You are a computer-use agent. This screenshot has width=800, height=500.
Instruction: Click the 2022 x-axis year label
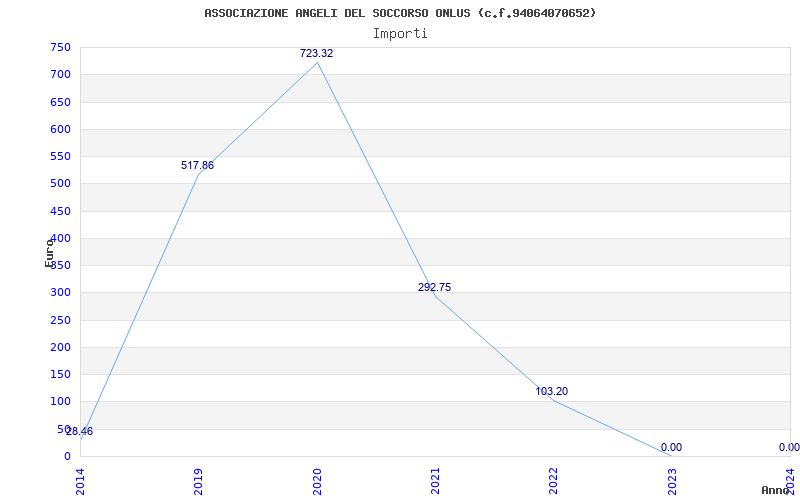pos(554,481)
